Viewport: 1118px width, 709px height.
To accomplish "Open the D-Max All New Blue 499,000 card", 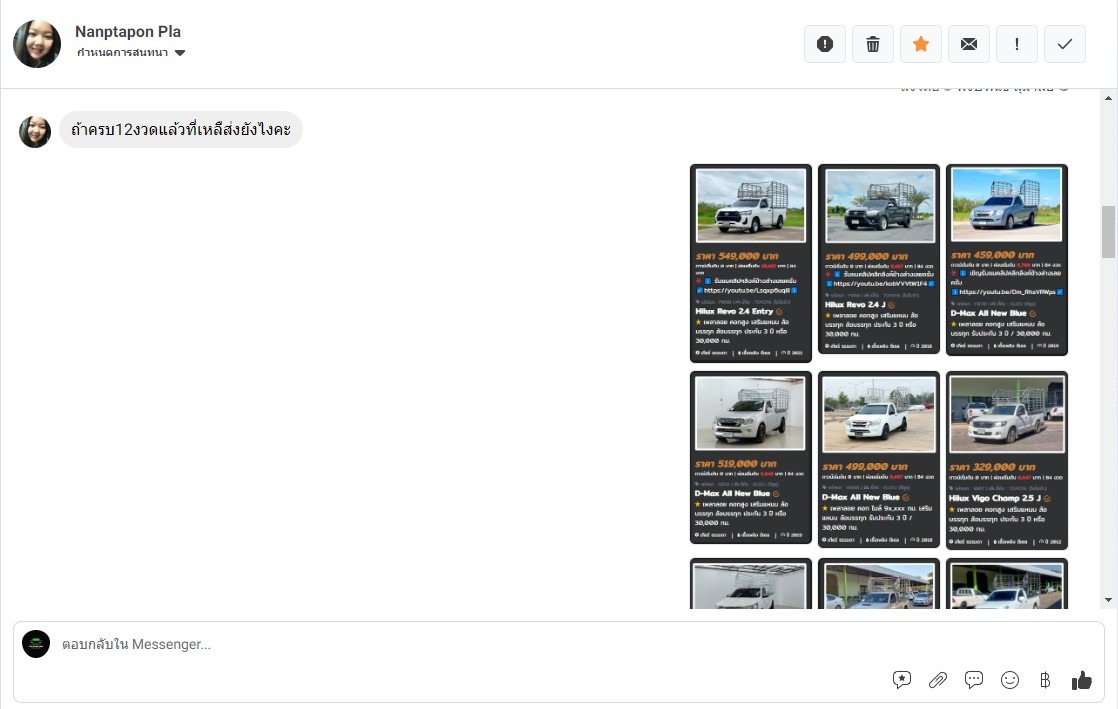I will [879, 459].
